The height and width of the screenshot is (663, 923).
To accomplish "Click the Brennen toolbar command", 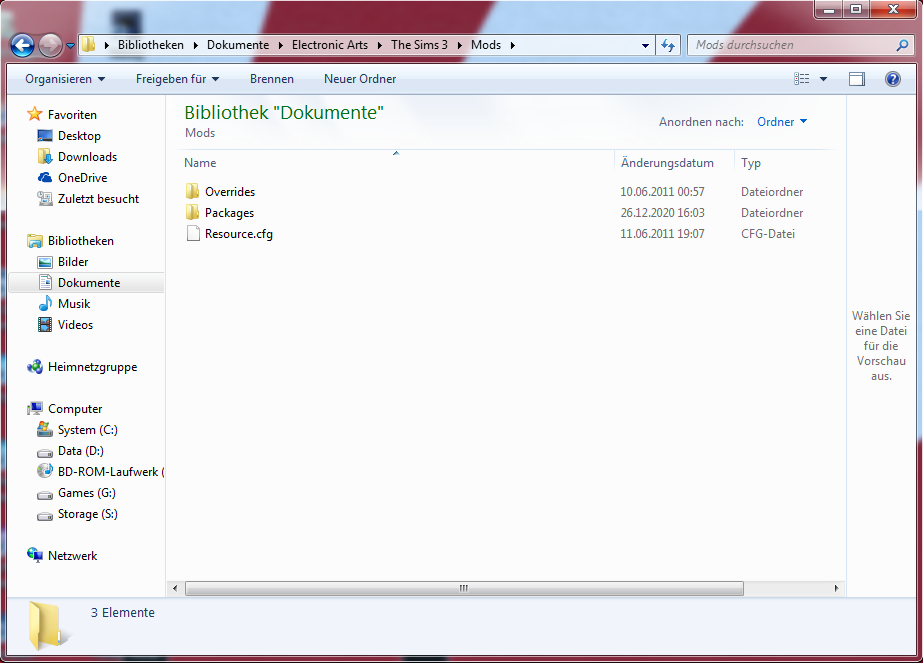I will pyautogui.click(x=271, y=79).
